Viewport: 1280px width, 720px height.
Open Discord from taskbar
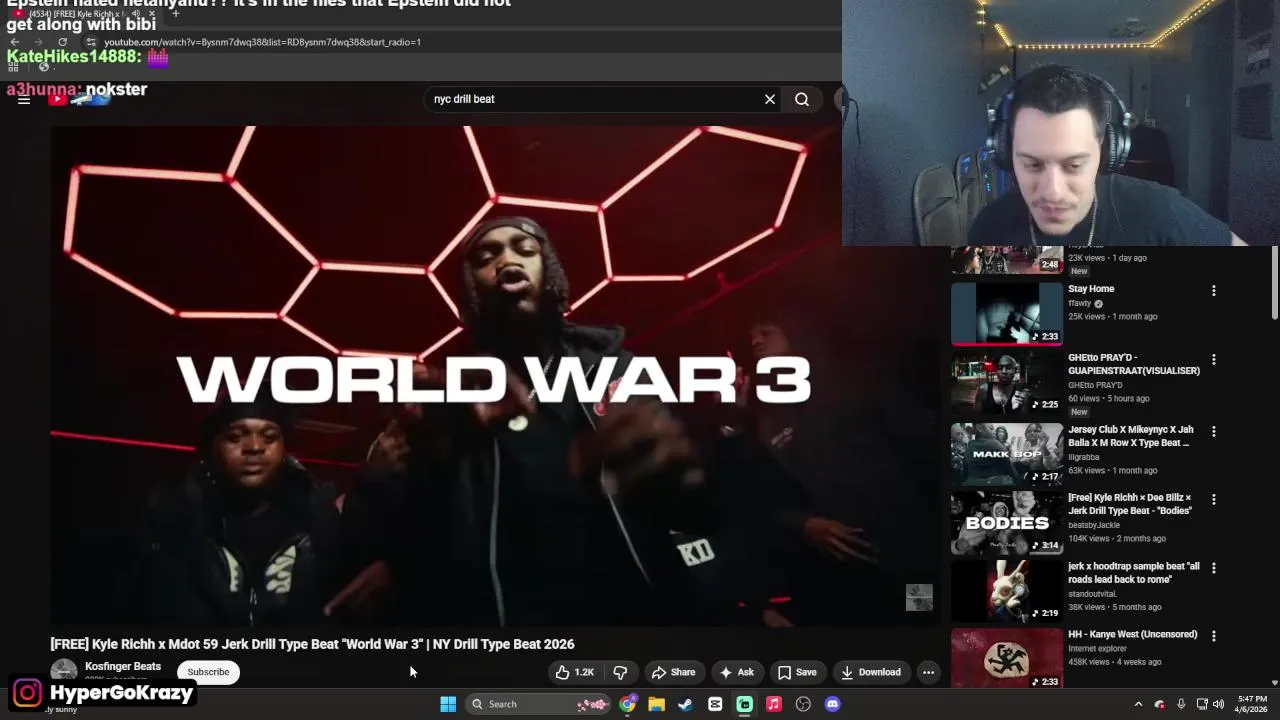click(832, 704)
